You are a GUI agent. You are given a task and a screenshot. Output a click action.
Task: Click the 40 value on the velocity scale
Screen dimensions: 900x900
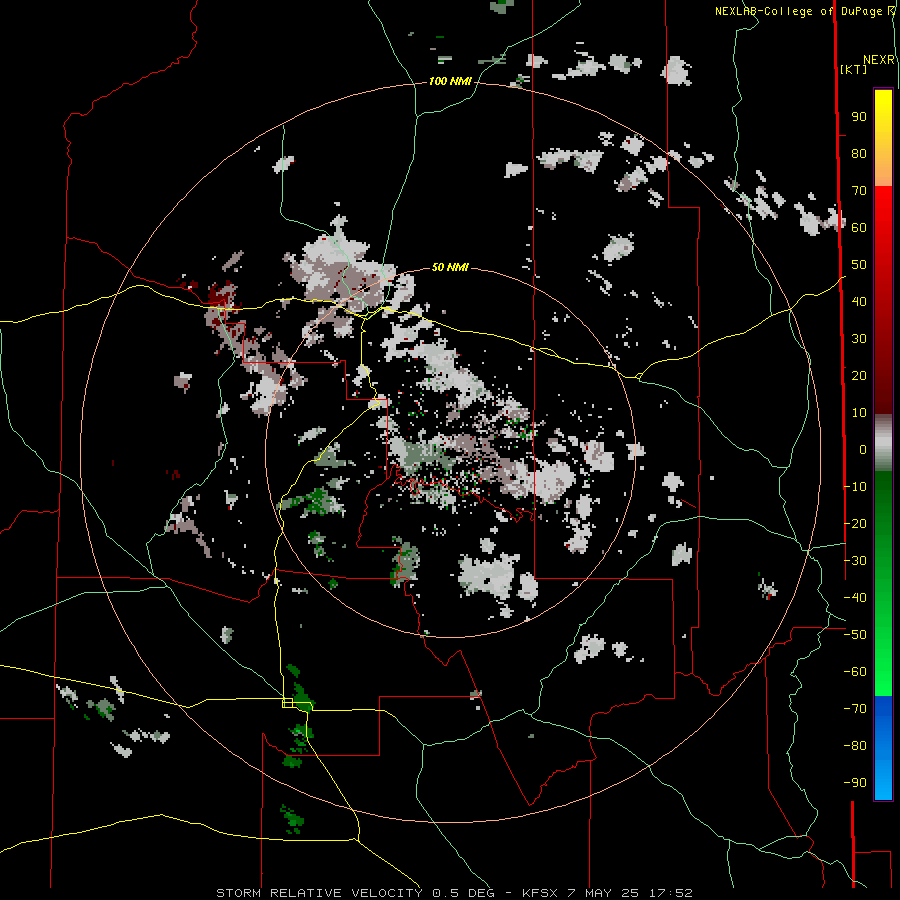(859, 302)
